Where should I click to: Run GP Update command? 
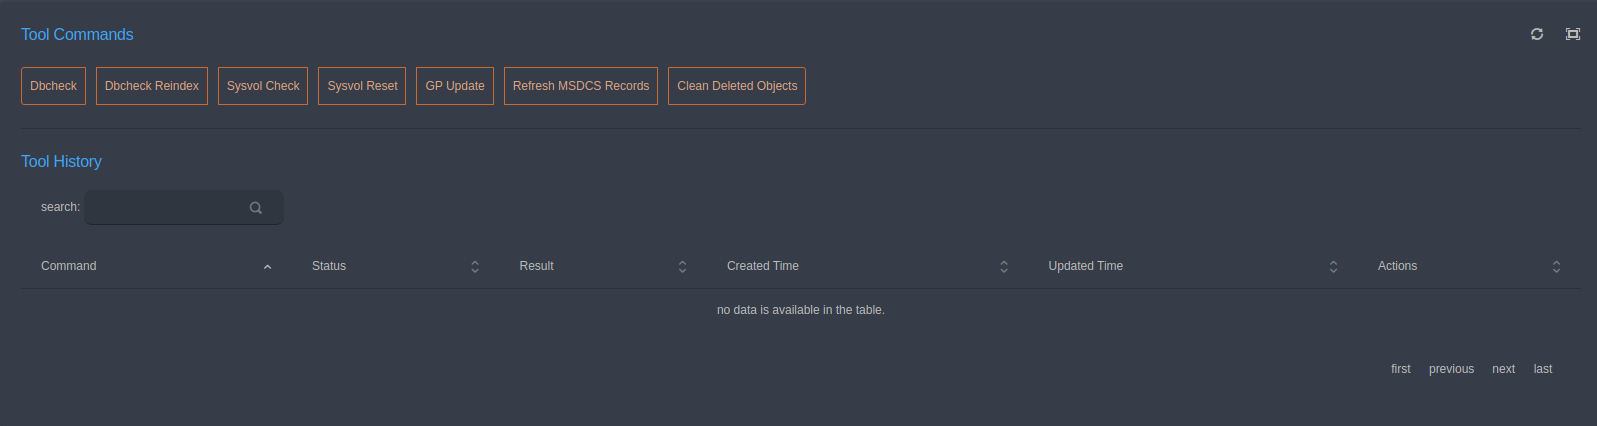(x=455, y=86)
